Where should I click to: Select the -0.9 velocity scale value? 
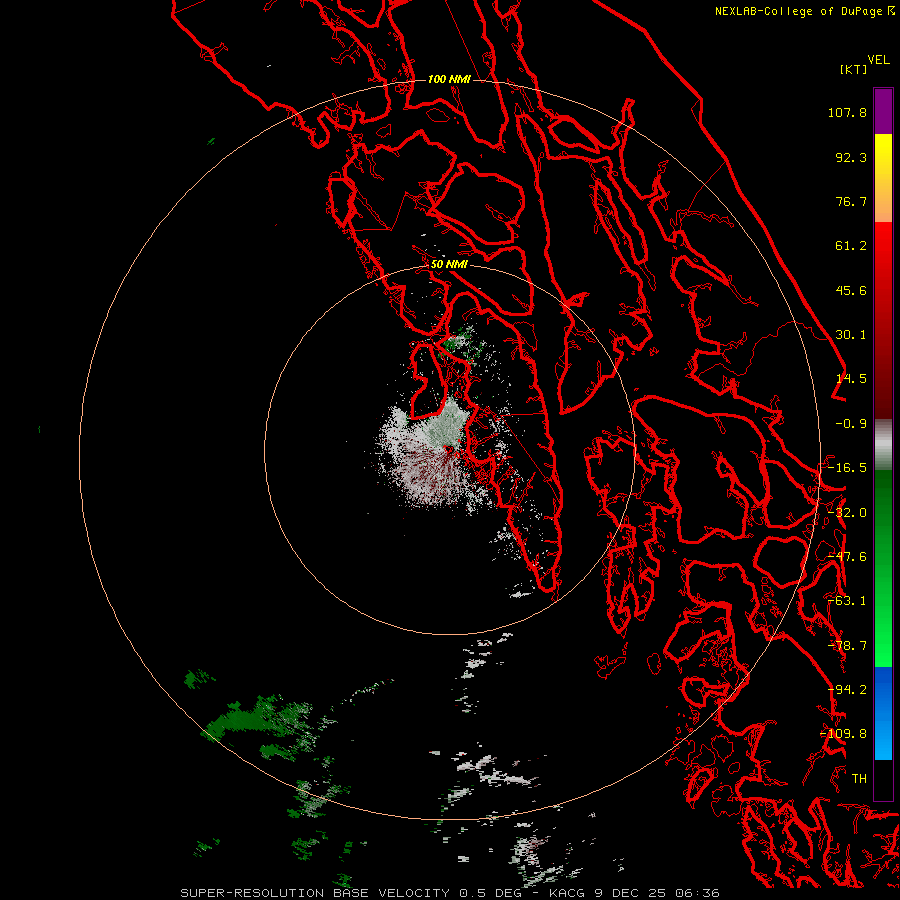(x=851, y=424)
